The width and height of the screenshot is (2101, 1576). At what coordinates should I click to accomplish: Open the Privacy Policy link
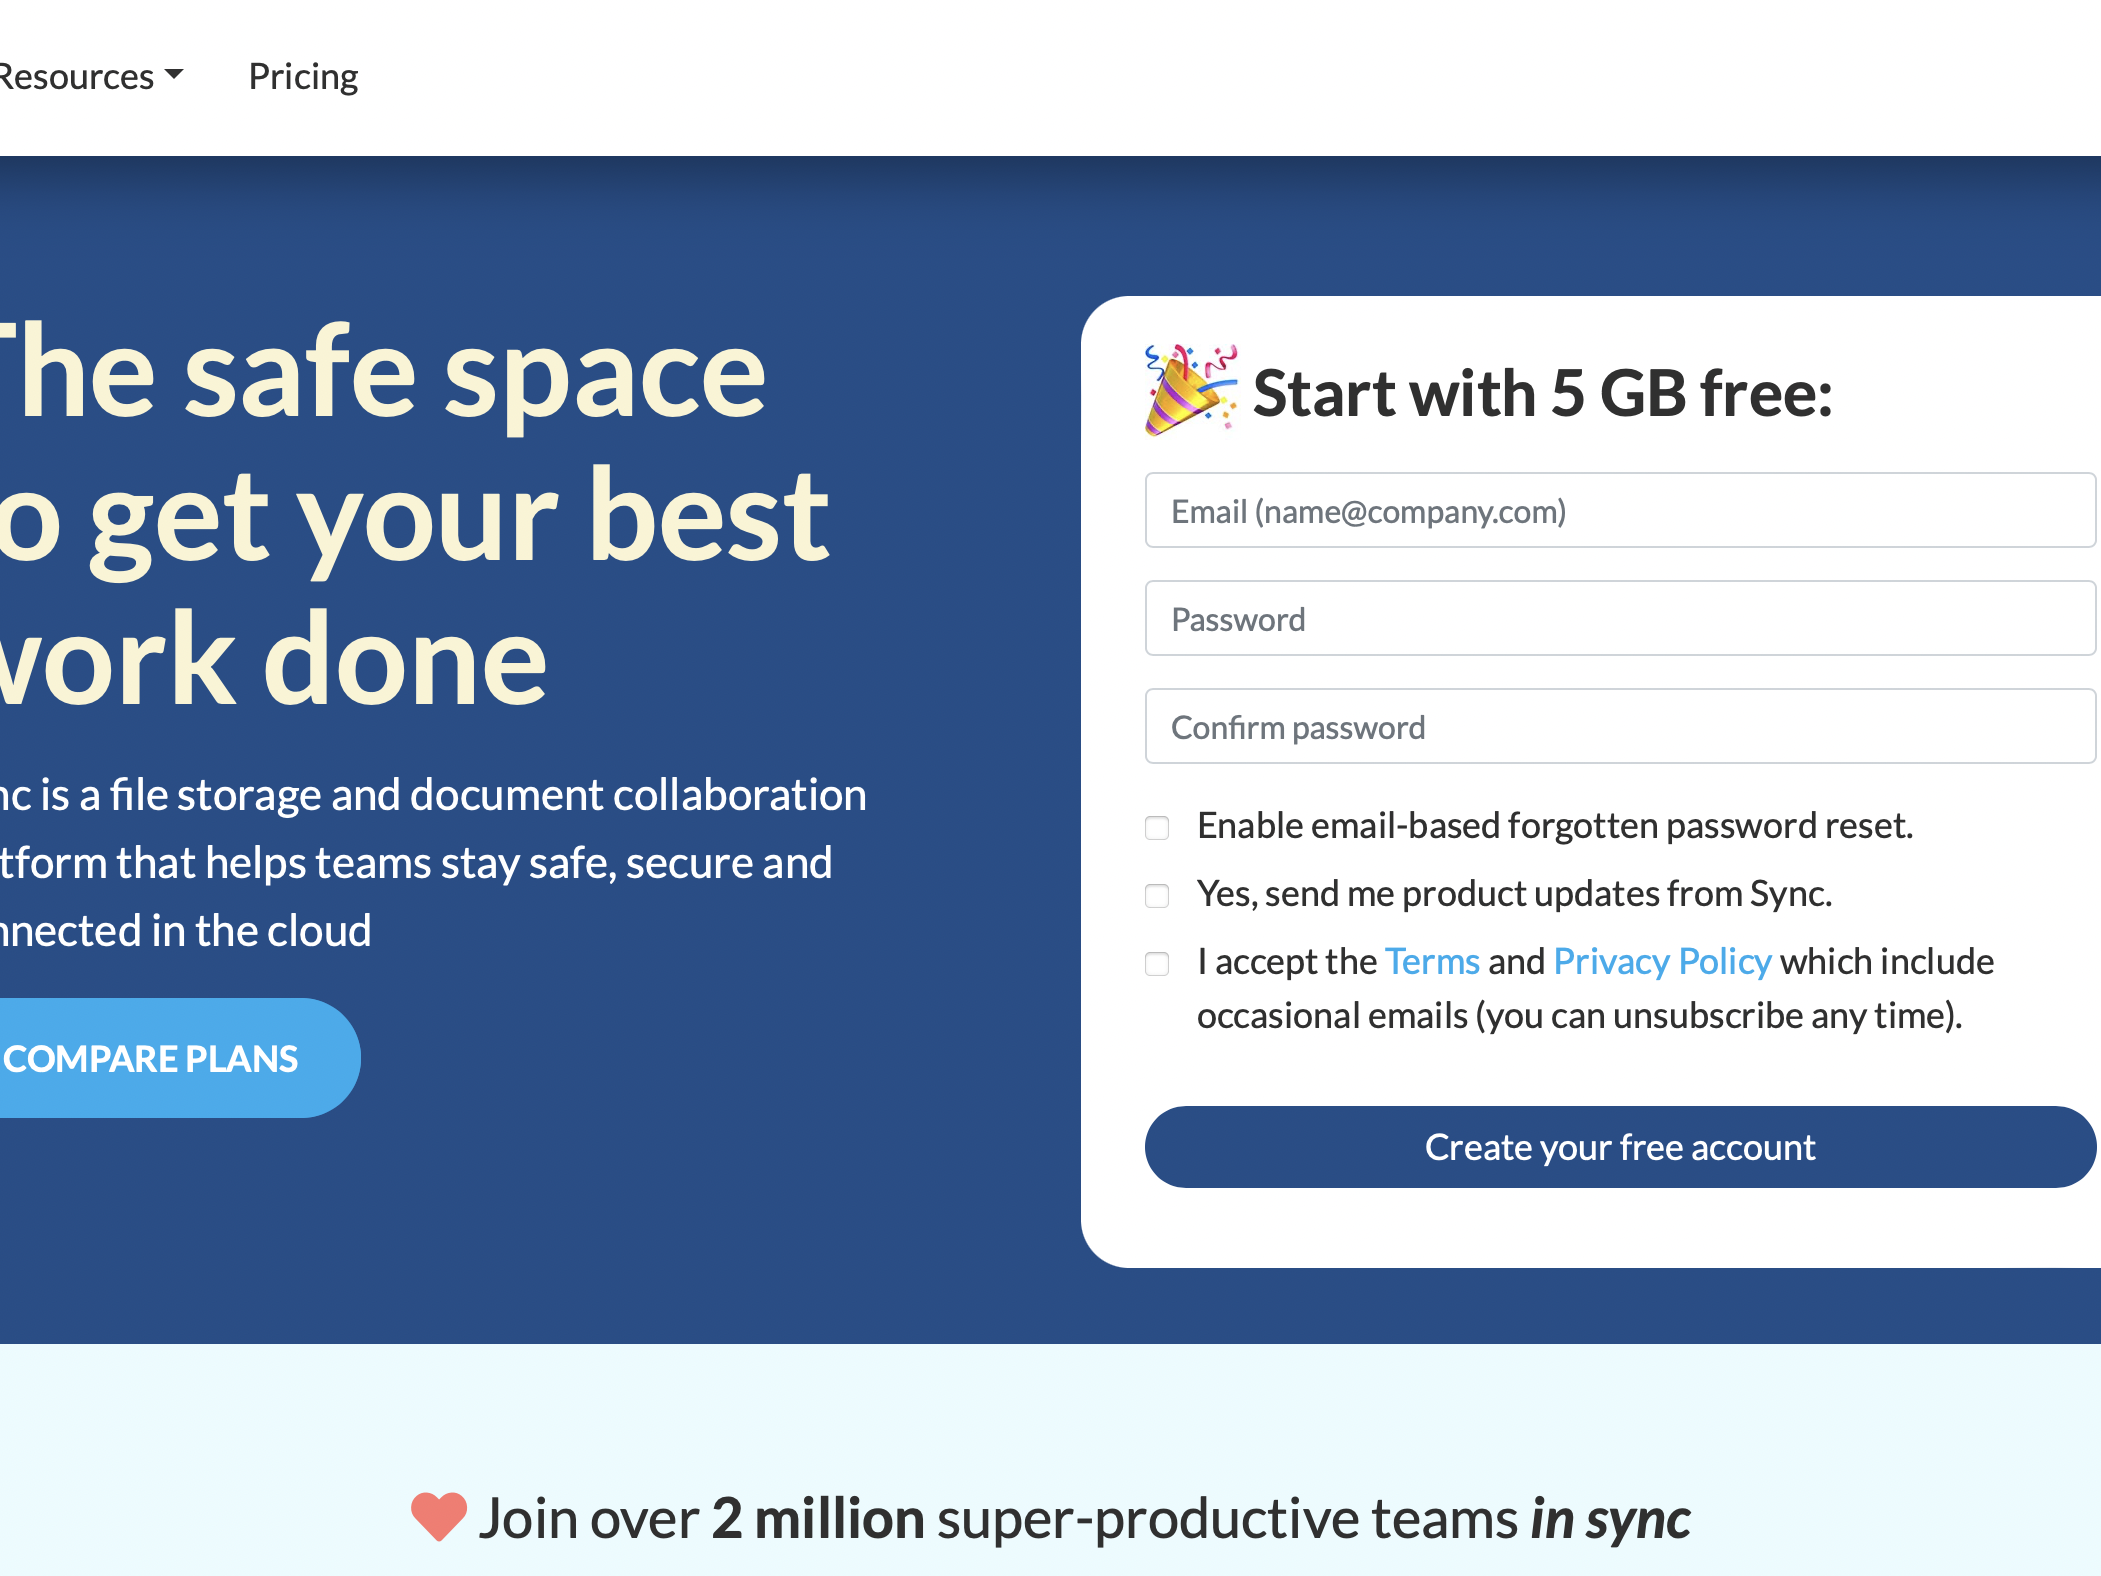[1662, 962]
